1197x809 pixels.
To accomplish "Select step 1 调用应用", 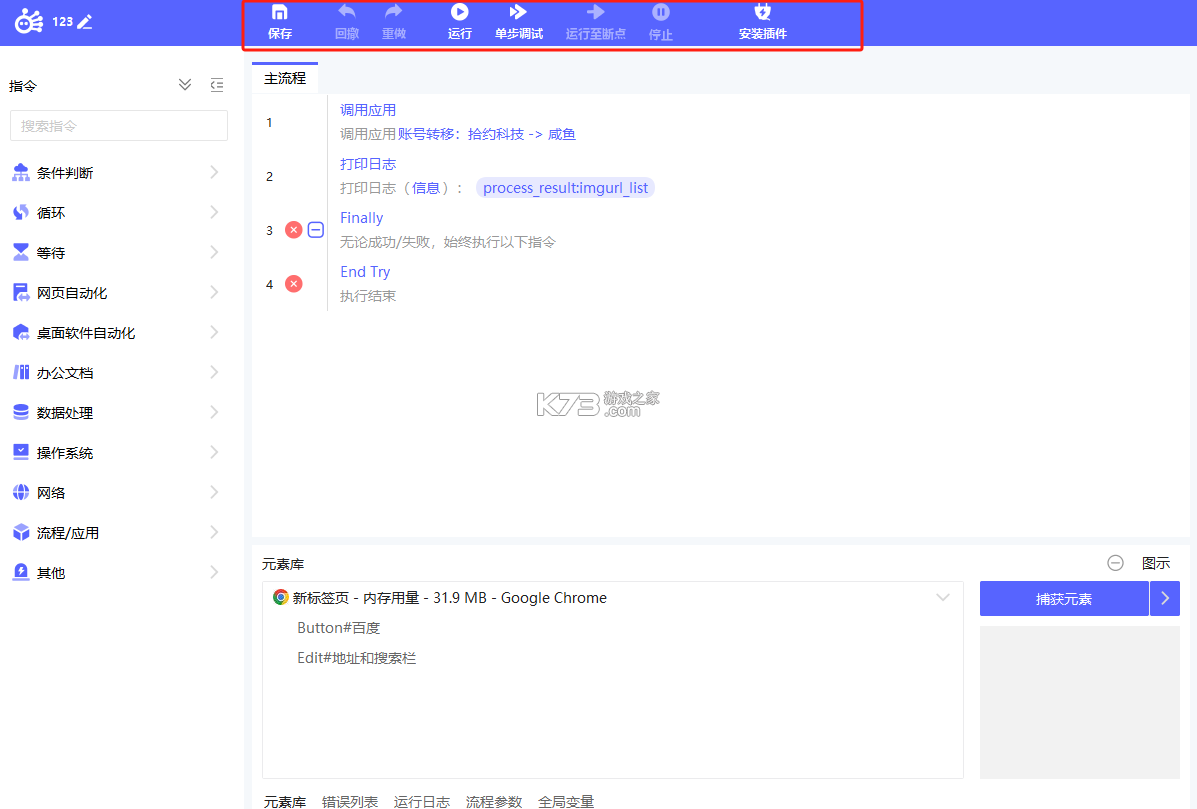I will coord(367,110).
